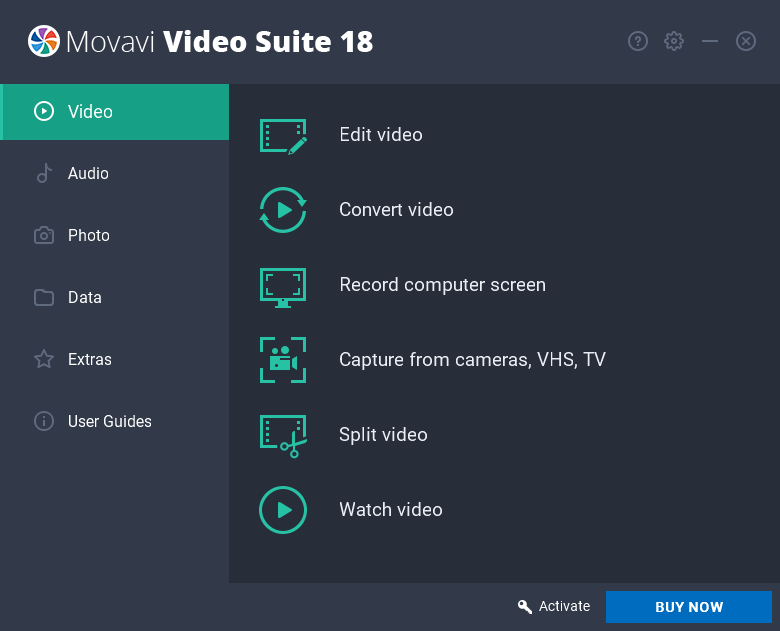Switch to the Audio tab

click(x=114, y=174)
